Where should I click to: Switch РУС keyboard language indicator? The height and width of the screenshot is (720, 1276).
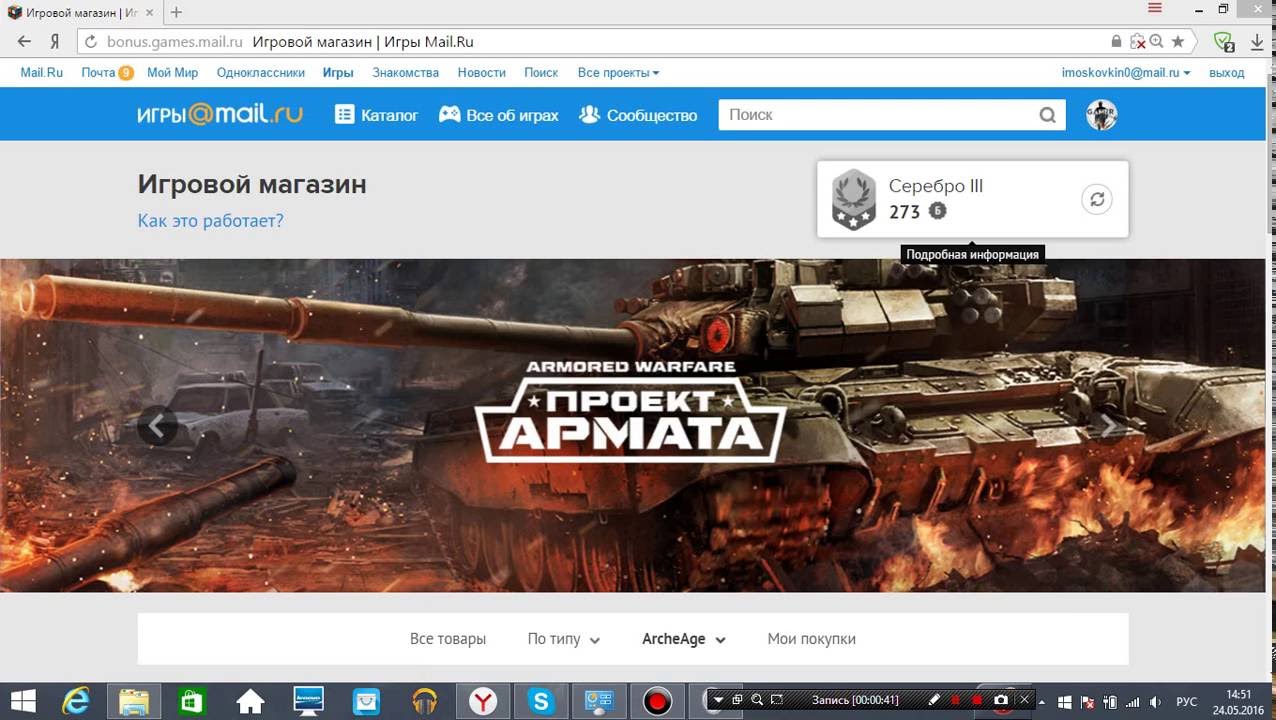click(x=1186, y=701)
